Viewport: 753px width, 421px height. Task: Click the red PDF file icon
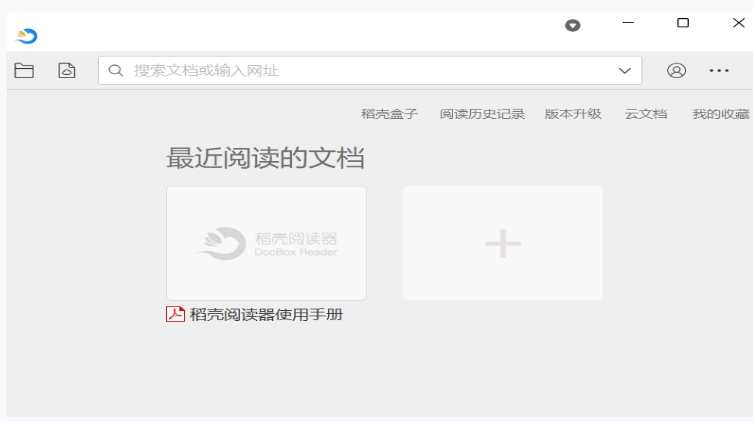(x=175, y=314)
